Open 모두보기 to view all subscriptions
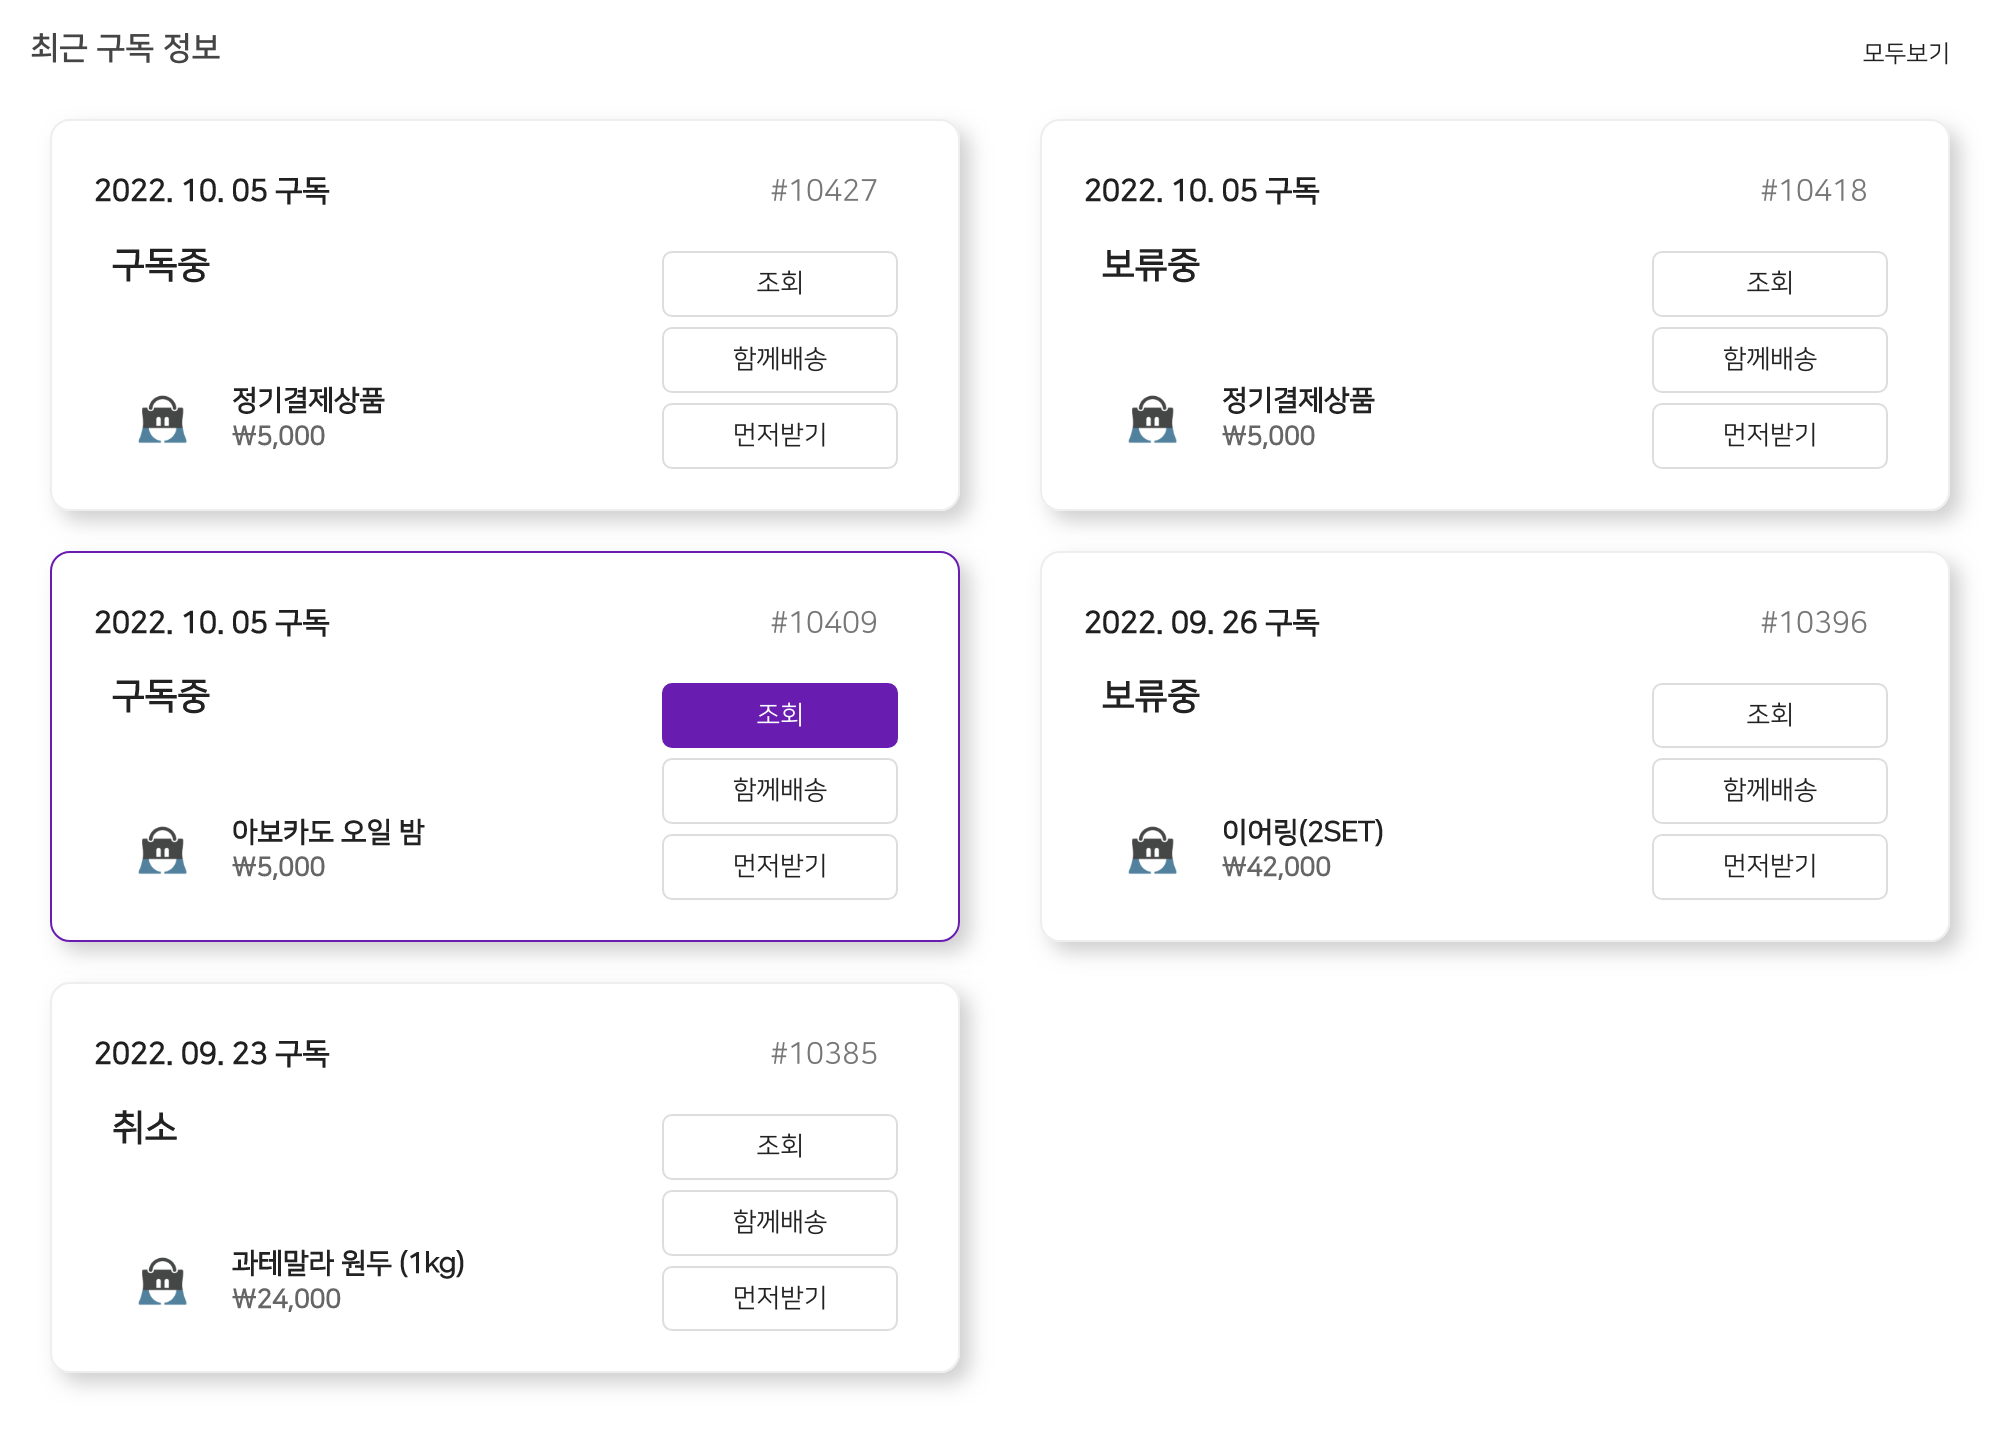 (1905, 52)
